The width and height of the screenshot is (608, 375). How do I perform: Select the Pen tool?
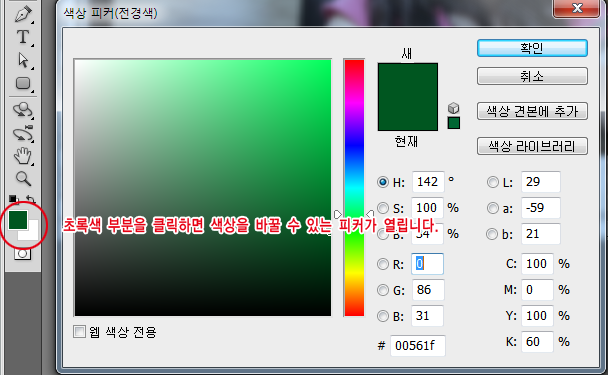click(x=23, y=14)
